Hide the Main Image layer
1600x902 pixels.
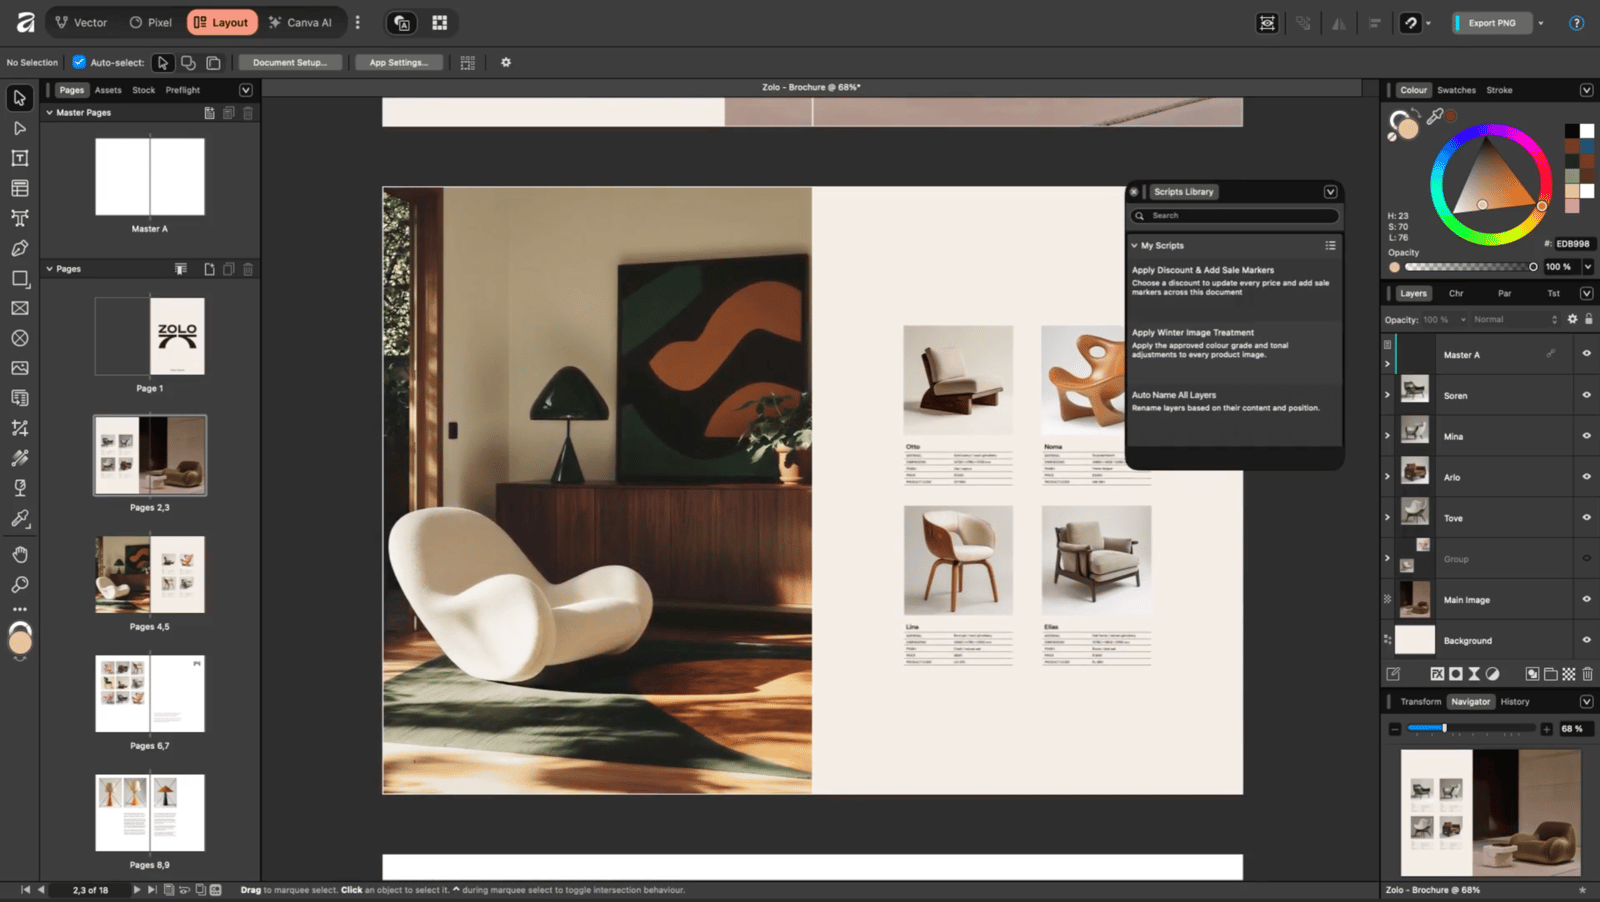click(1586, 599)
